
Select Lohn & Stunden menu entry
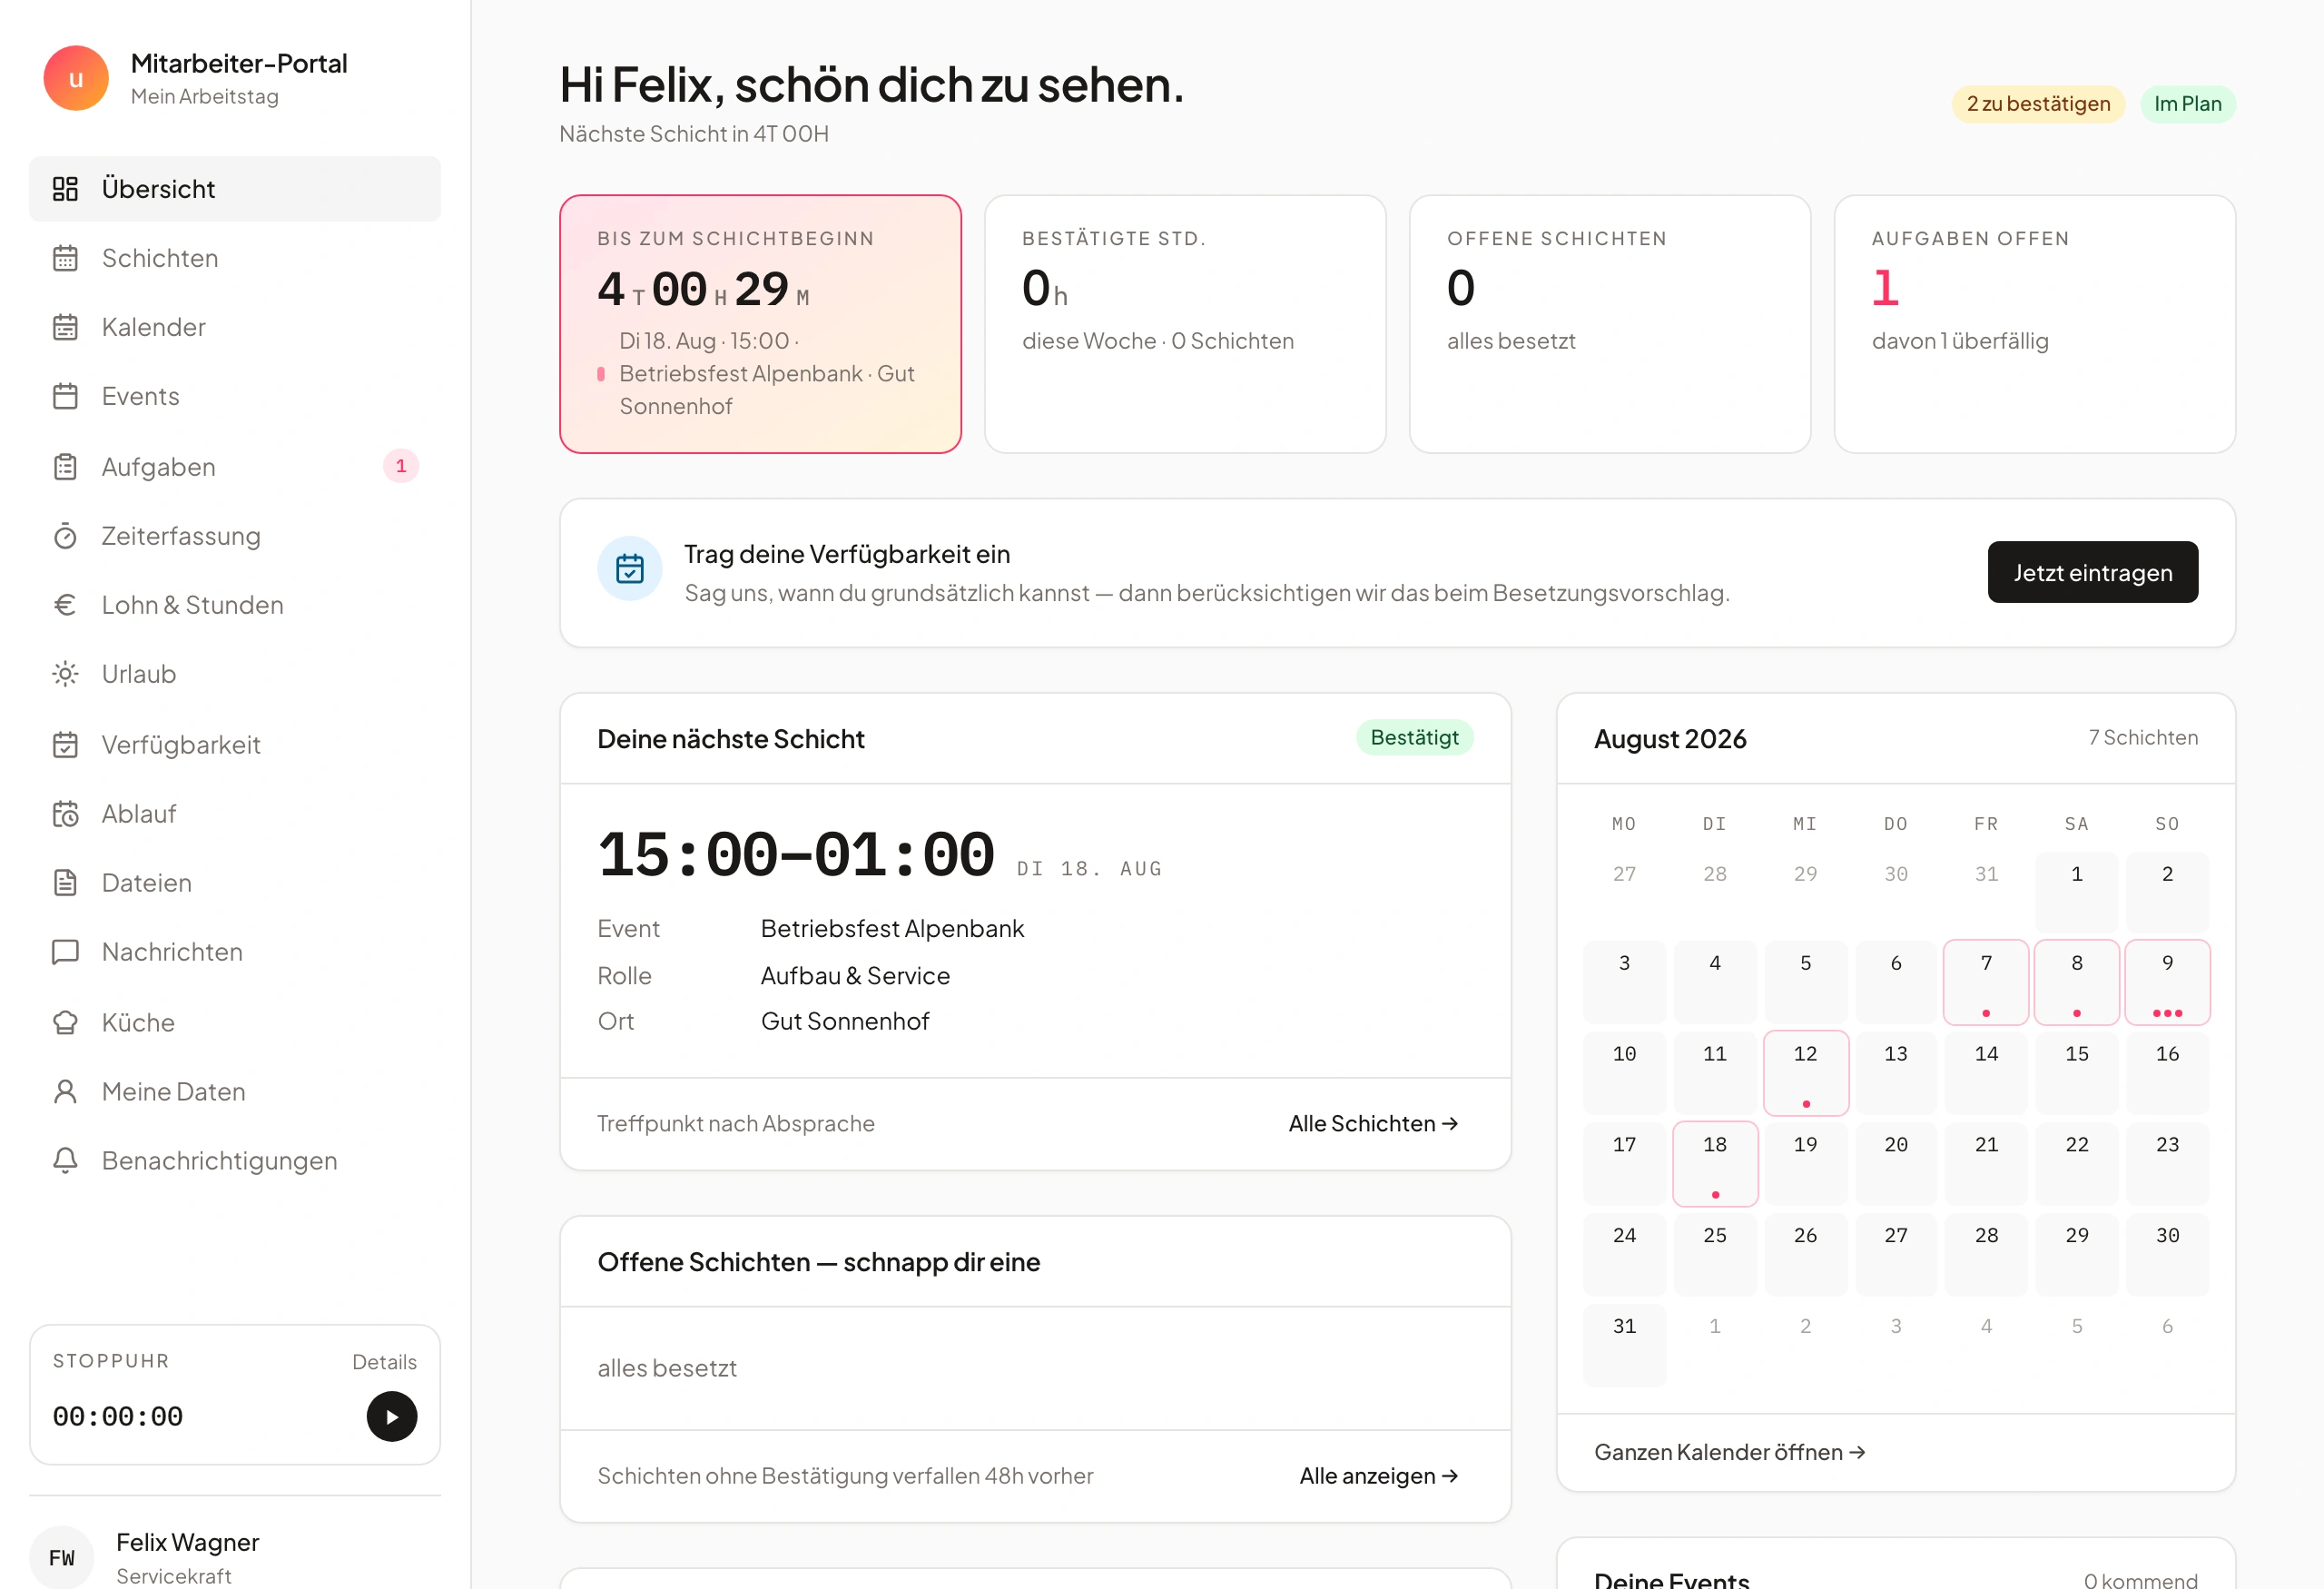[x=235, y=605]
